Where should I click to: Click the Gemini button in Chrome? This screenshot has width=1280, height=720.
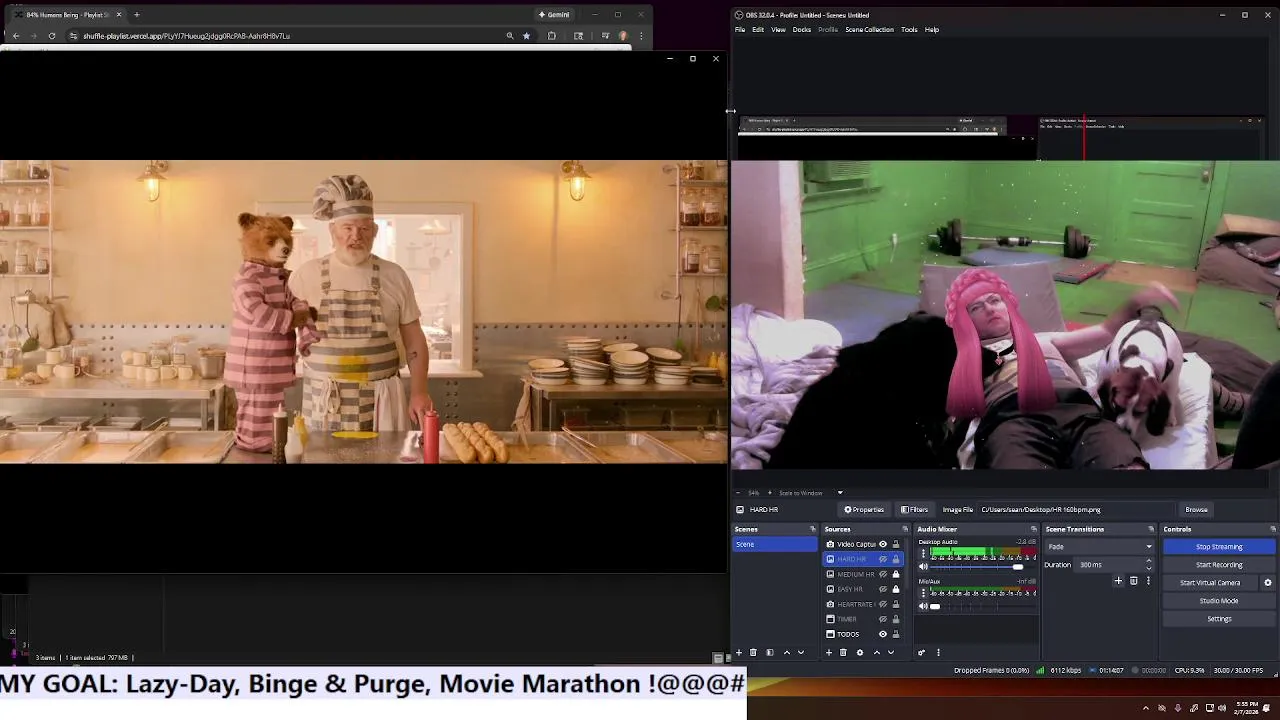click(x=554, y=15)
